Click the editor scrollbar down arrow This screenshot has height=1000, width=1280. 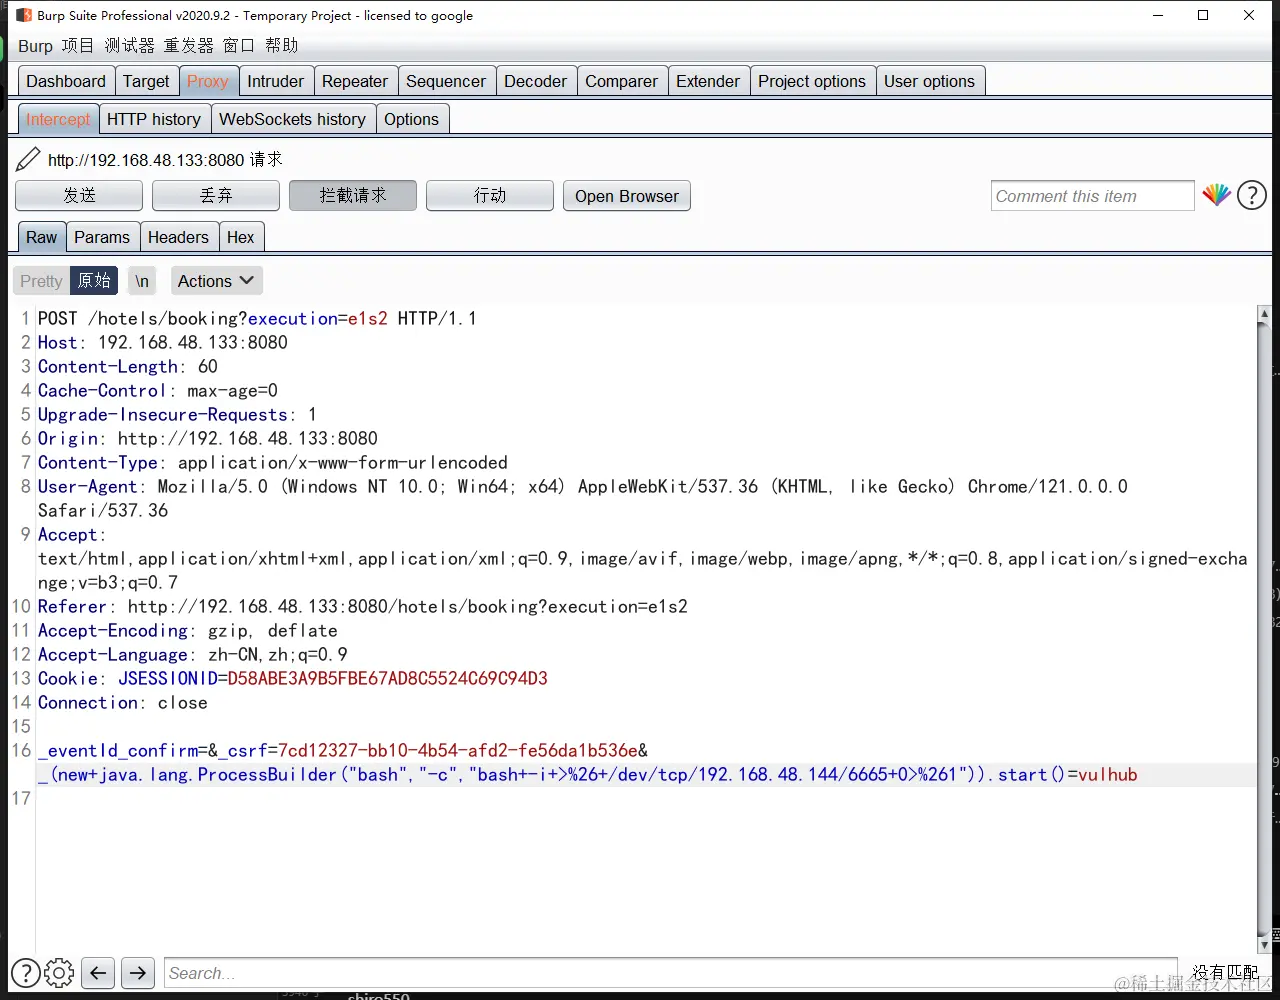click(x=1264, y=944)
